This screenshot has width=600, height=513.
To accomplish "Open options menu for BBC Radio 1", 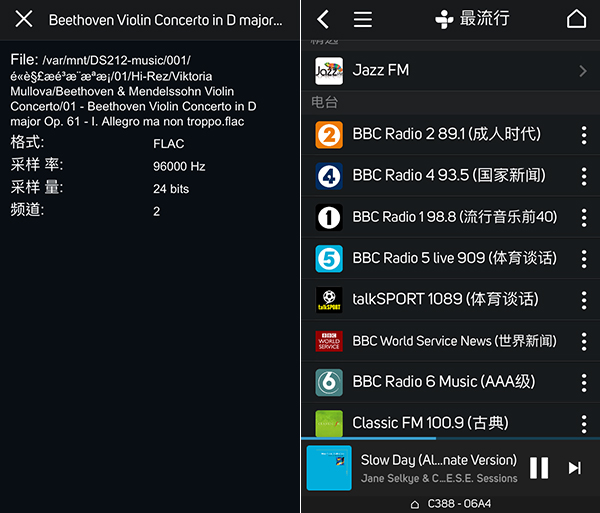I will point(584,218).
